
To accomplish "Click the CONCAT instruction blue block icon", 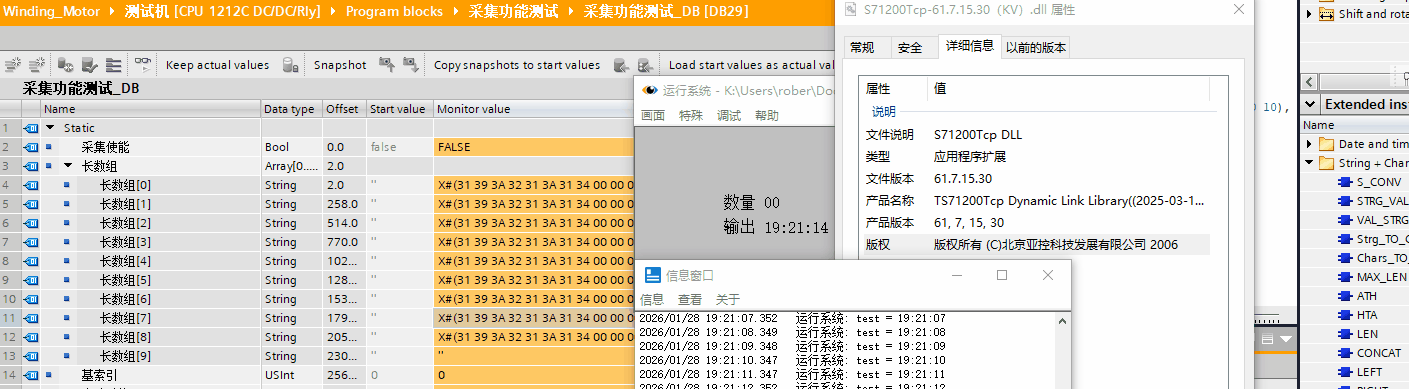I will tap(1344, 353).
